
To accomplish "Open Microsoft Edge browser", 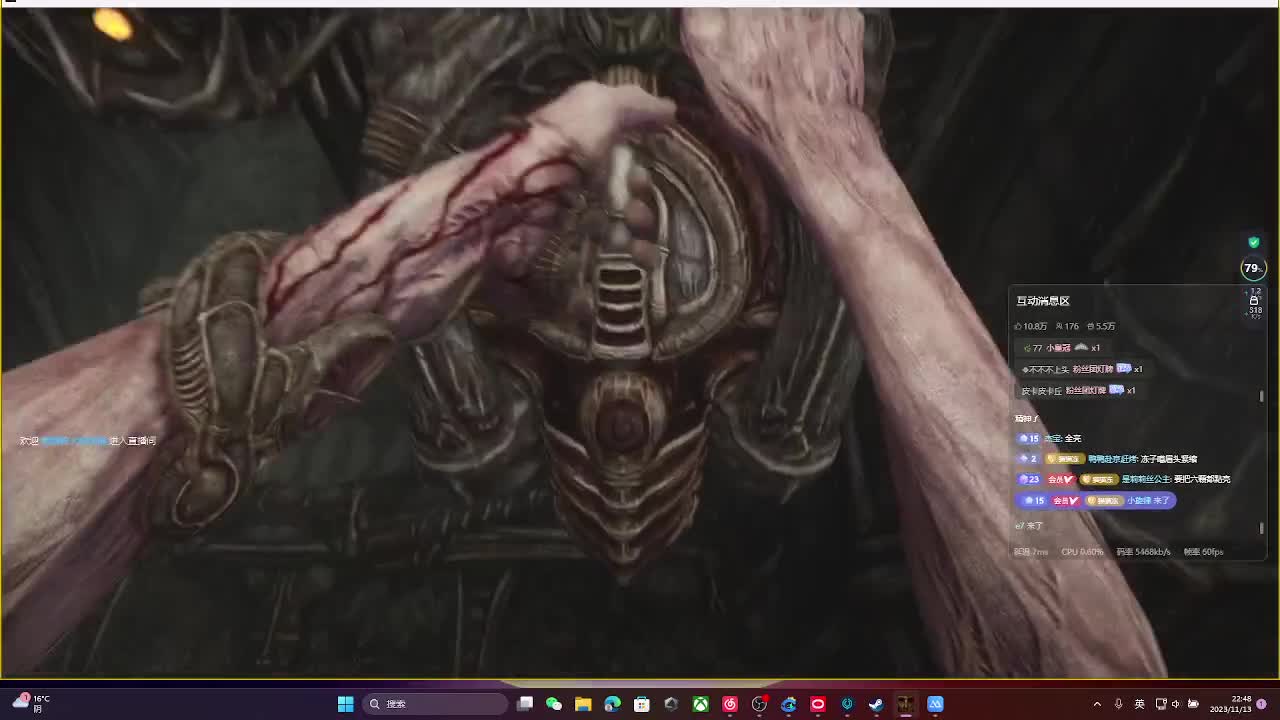I will click(x=612, y=704).
